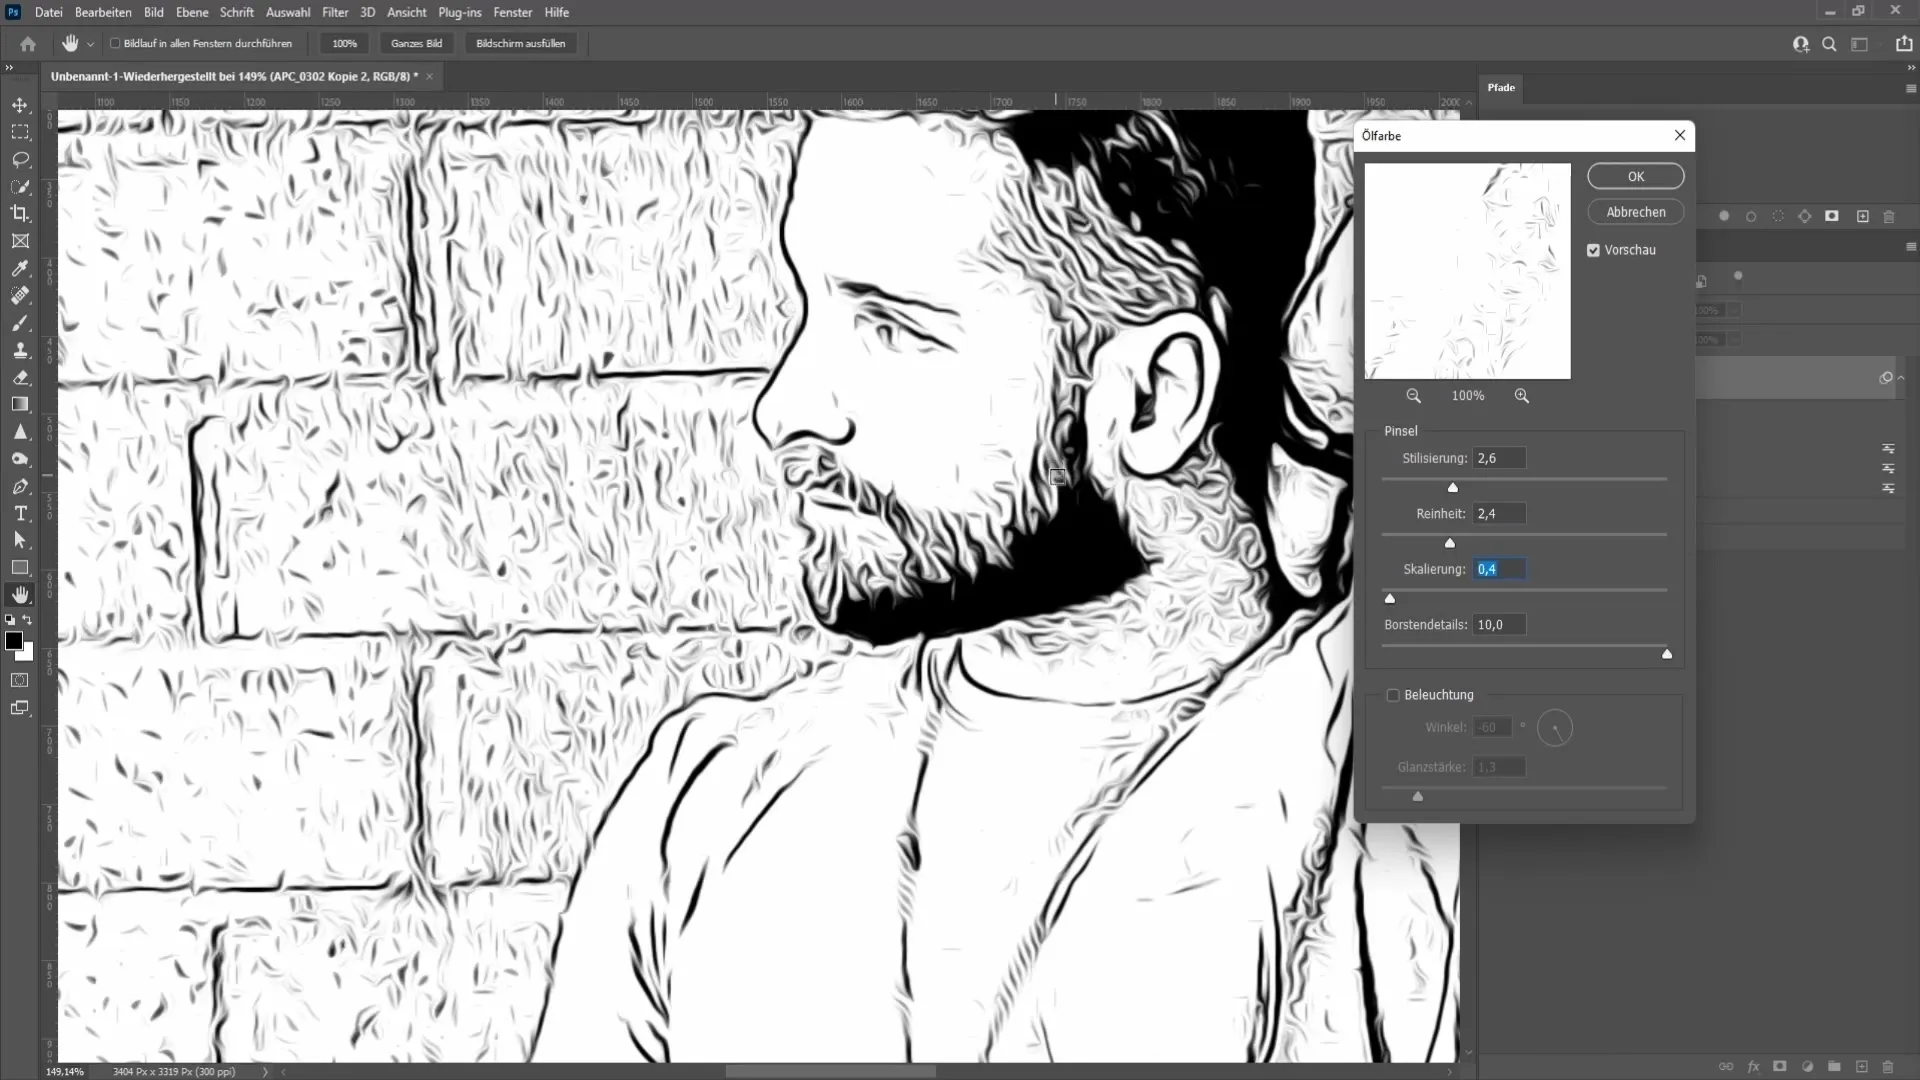Click the Ölfarbe preview thumbnail

[x=1468, y=270]
